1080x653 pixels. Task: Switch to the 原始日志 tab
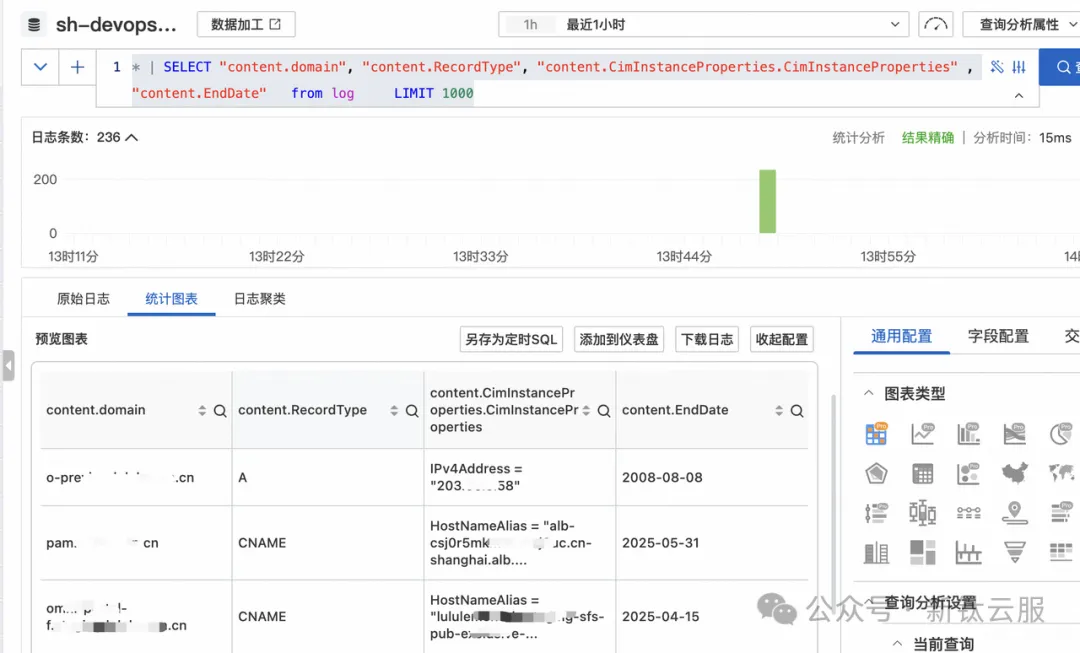coord(83,299)
